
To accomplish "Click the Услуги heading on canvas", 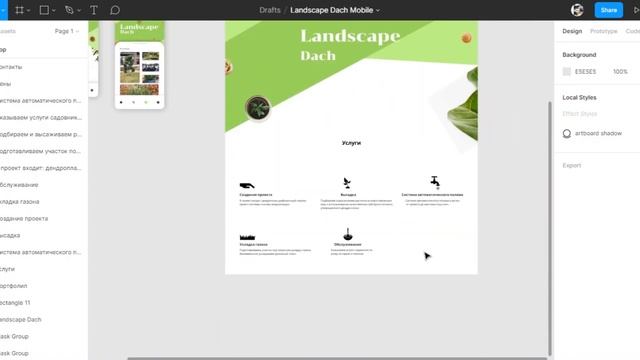I will point(351,143).
